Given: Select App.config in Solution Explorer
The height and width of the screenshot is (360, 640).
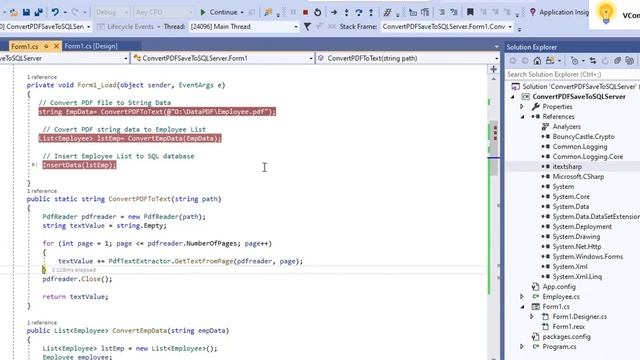Looking at the screenshot, I should pos(559,287).
